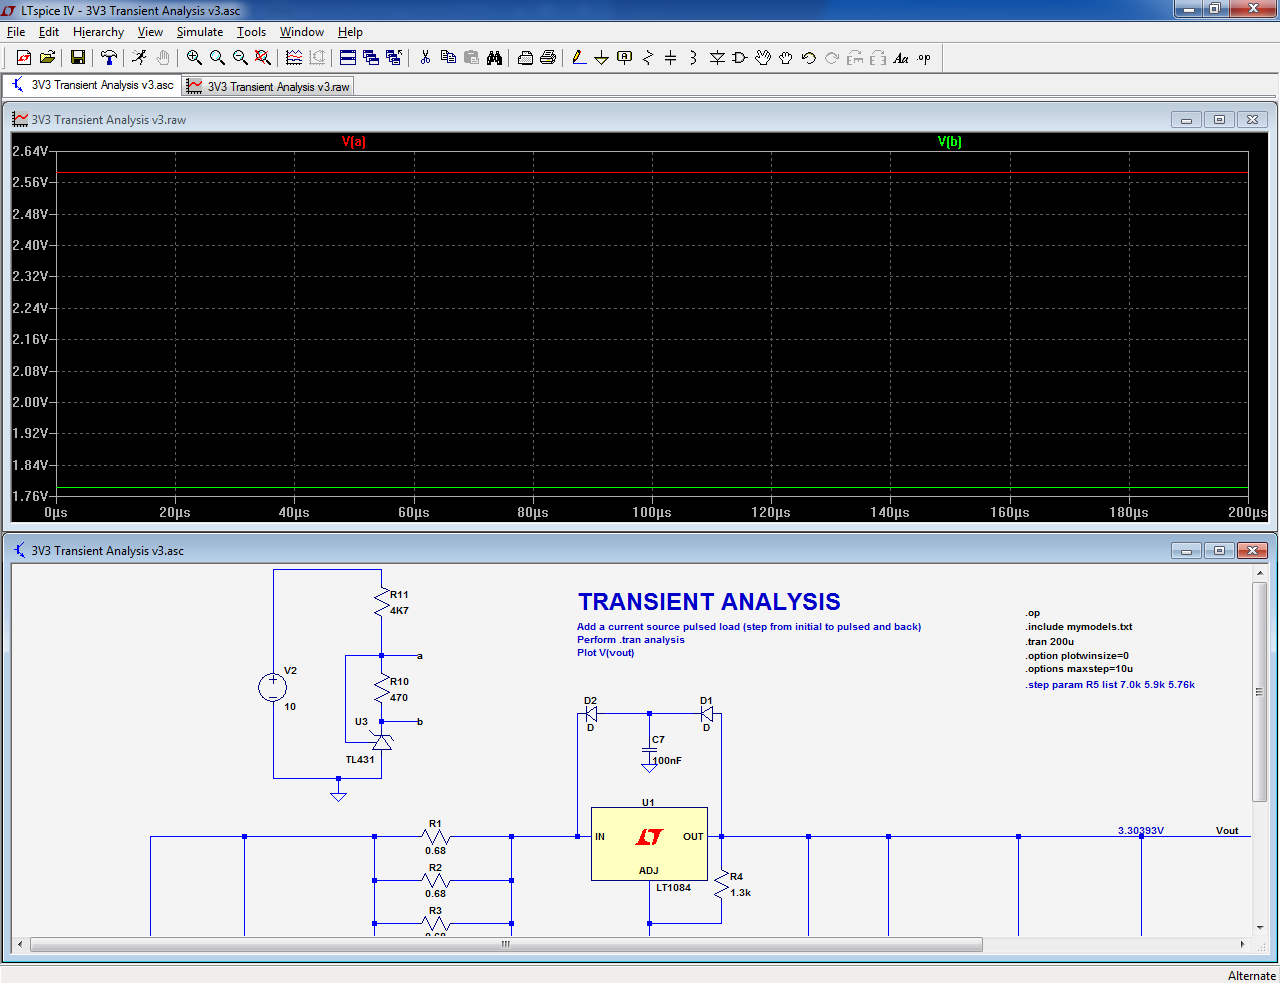Zoom to fit with crossed magnifier icon
The width and height of the screenshot is (1280, 984).
(x=263, y=58)
